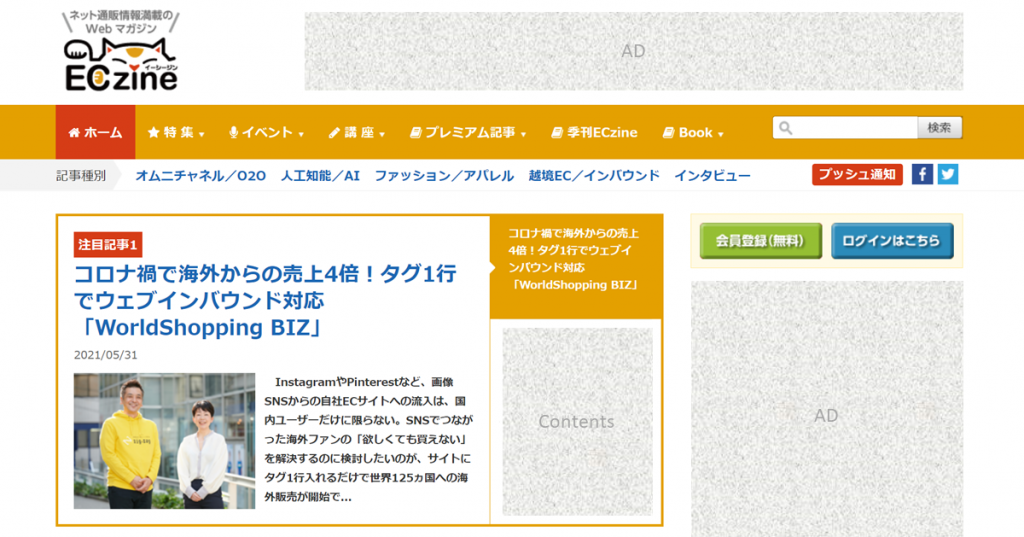1024x537 pixels.
Task: Expand the プレミアム記事 dropdown arrow
Action: (x=524, y=135)
